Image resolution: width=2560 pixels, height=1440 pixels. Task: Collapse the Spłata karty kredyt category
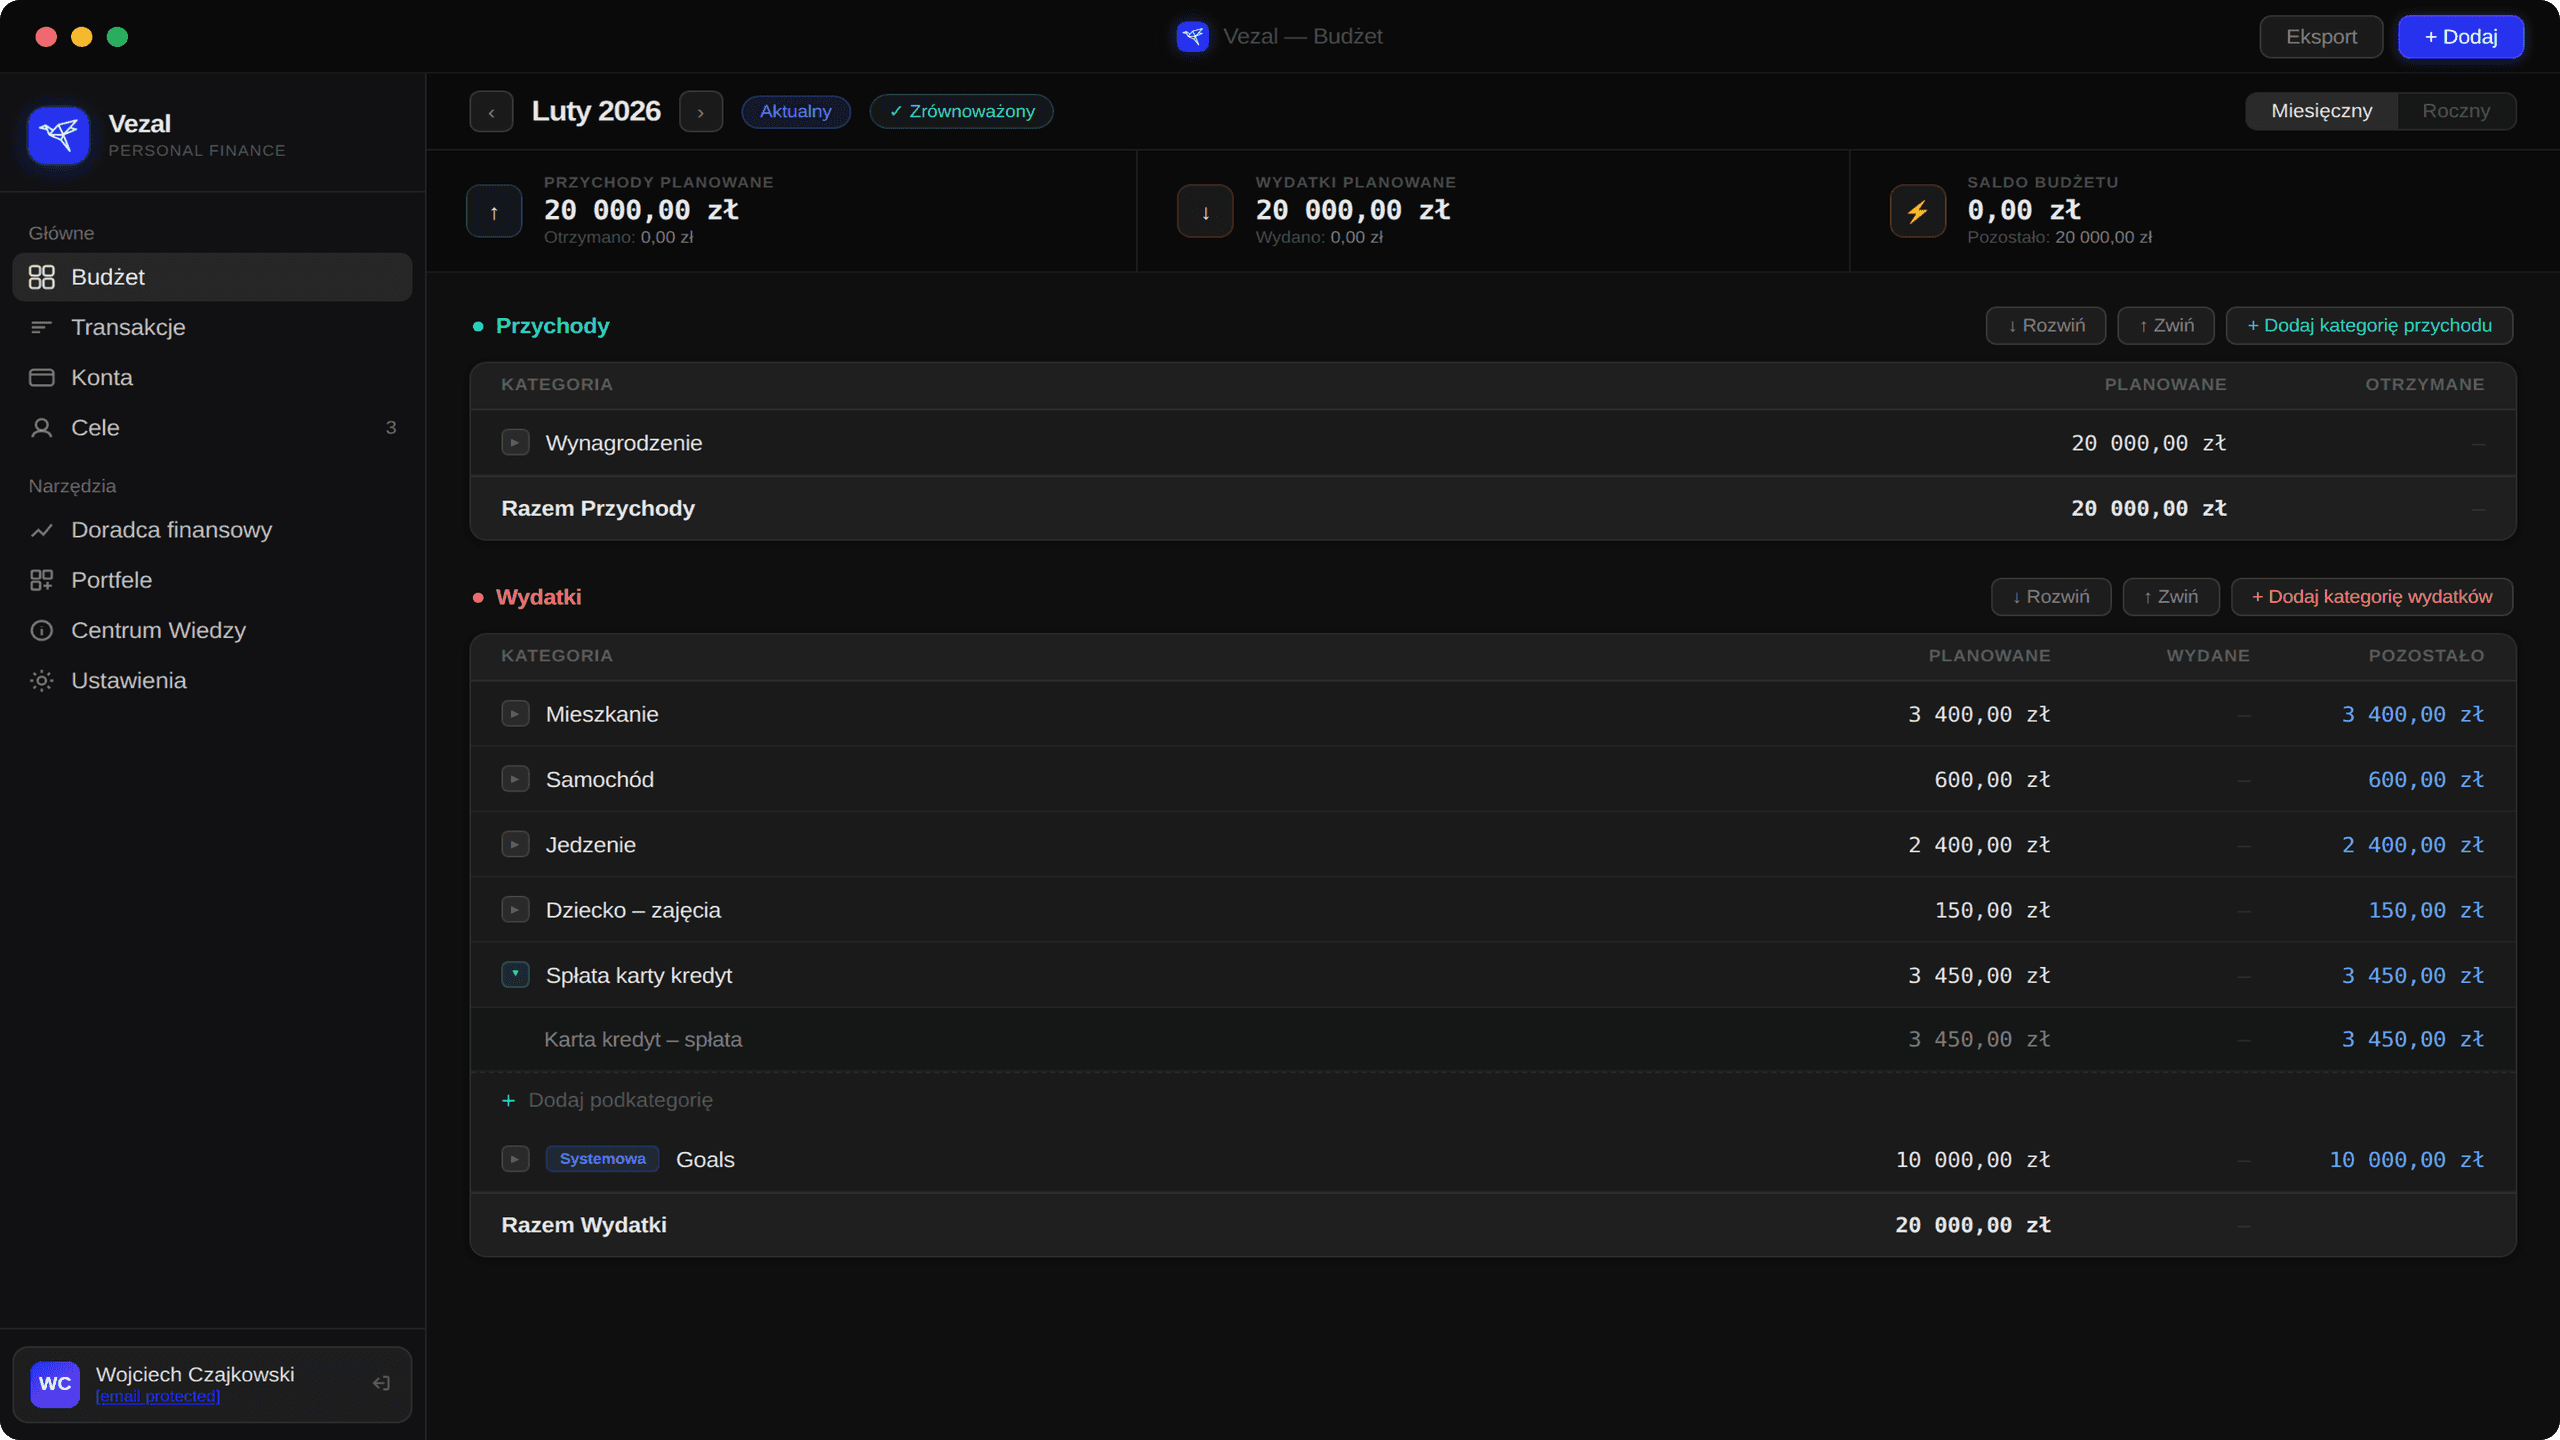515,975
